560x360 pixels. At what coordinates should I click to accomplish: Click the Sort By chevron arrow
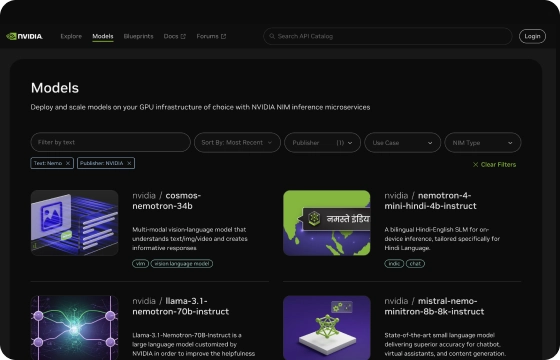tap(270, 143)
